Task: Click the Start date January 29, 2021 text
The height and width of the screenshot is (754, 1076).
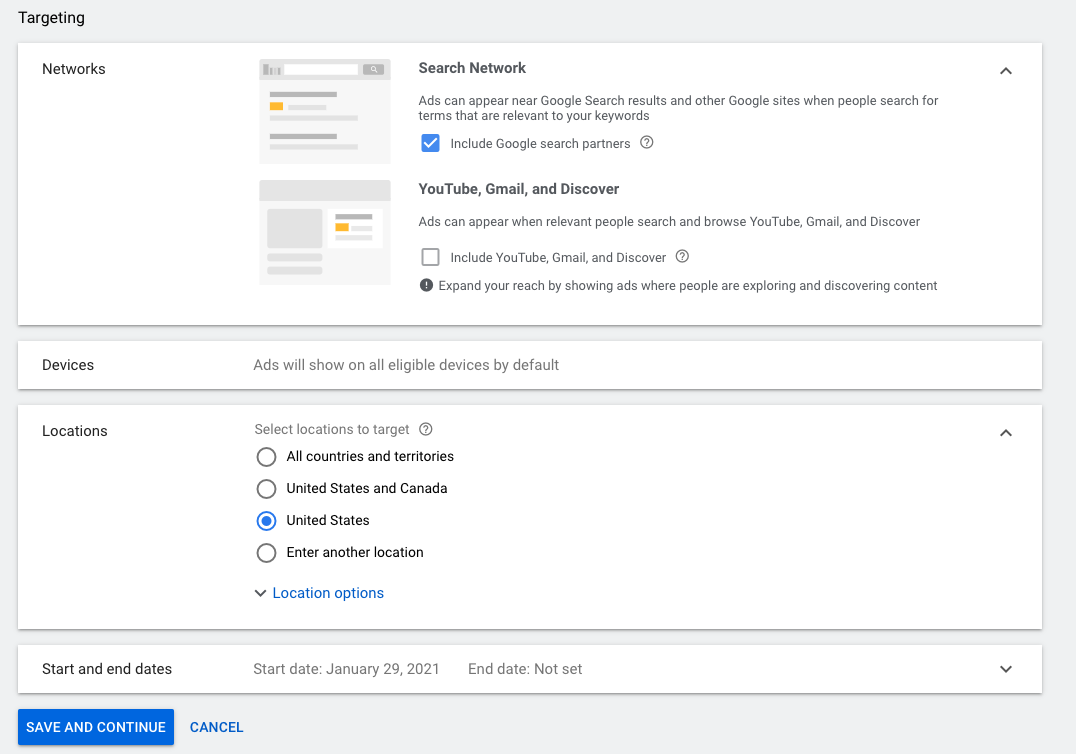Action: pos(347,669)
